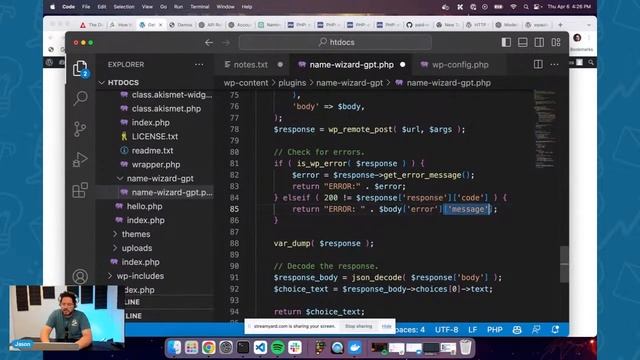Open the Source Control view
Screen dimensions: 640x360
click(80, 129)
